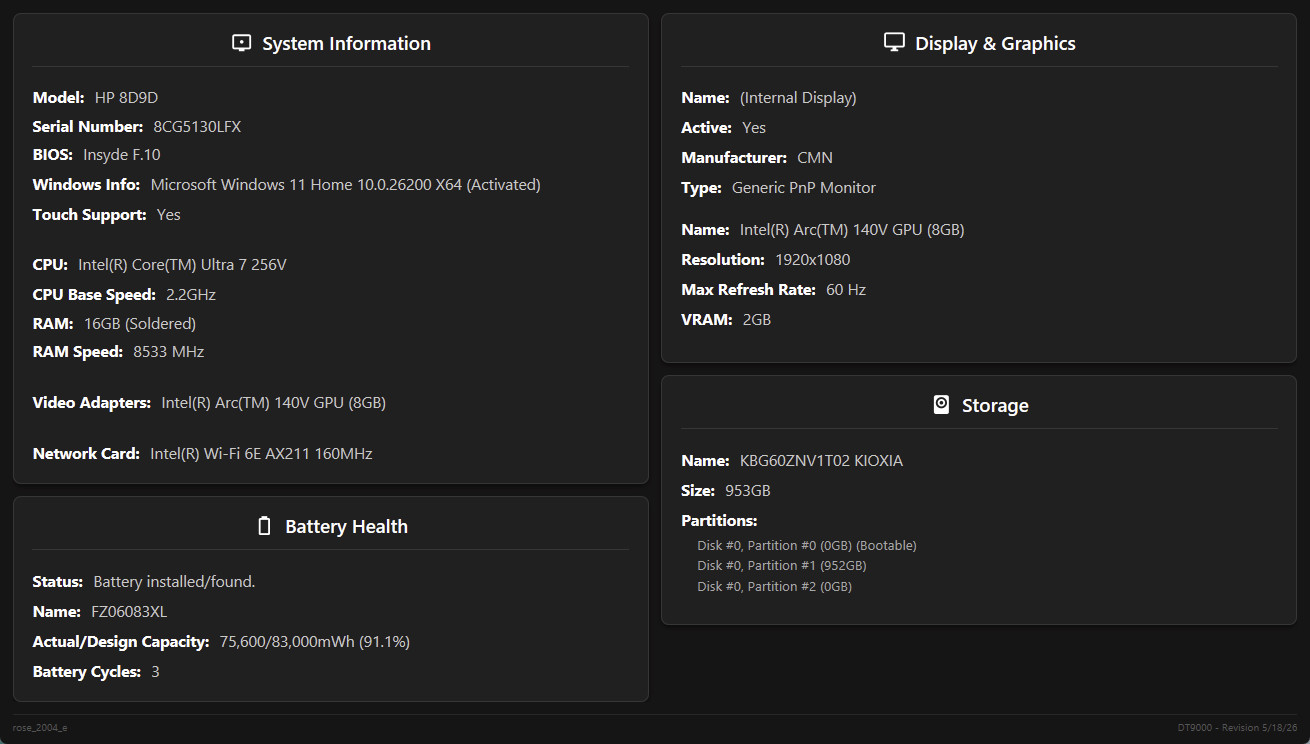Select resolution value 1920x1080
The height and width of the screenshot is (744, 1310).
click(813, 260)
